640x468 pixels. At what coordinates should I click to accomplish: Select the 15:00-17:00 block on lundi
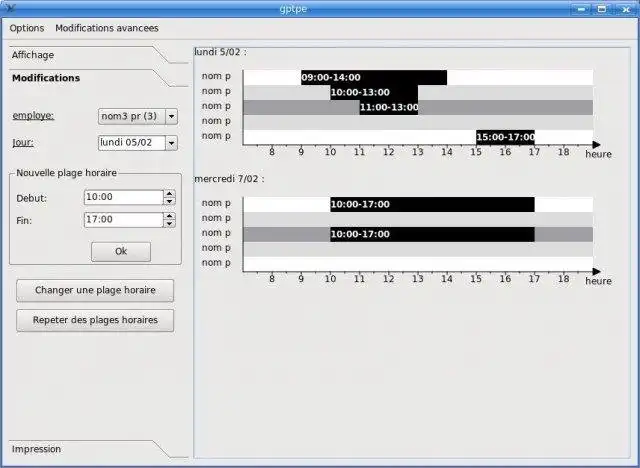pos(505,137)
